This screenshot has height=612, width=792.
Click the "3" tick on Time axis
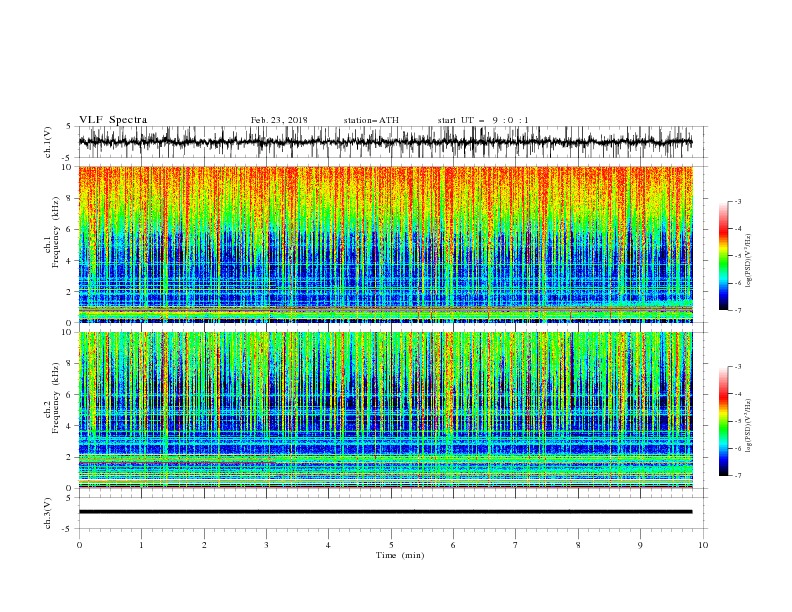tap(266, 545)
